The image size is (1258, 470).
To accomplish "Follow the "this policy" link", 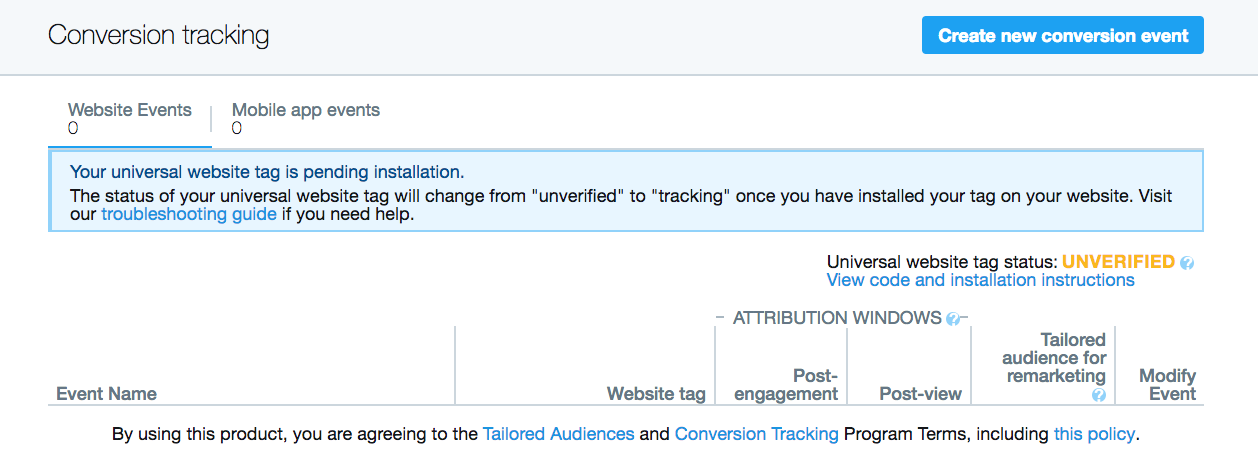I will tap(1094, 434).
